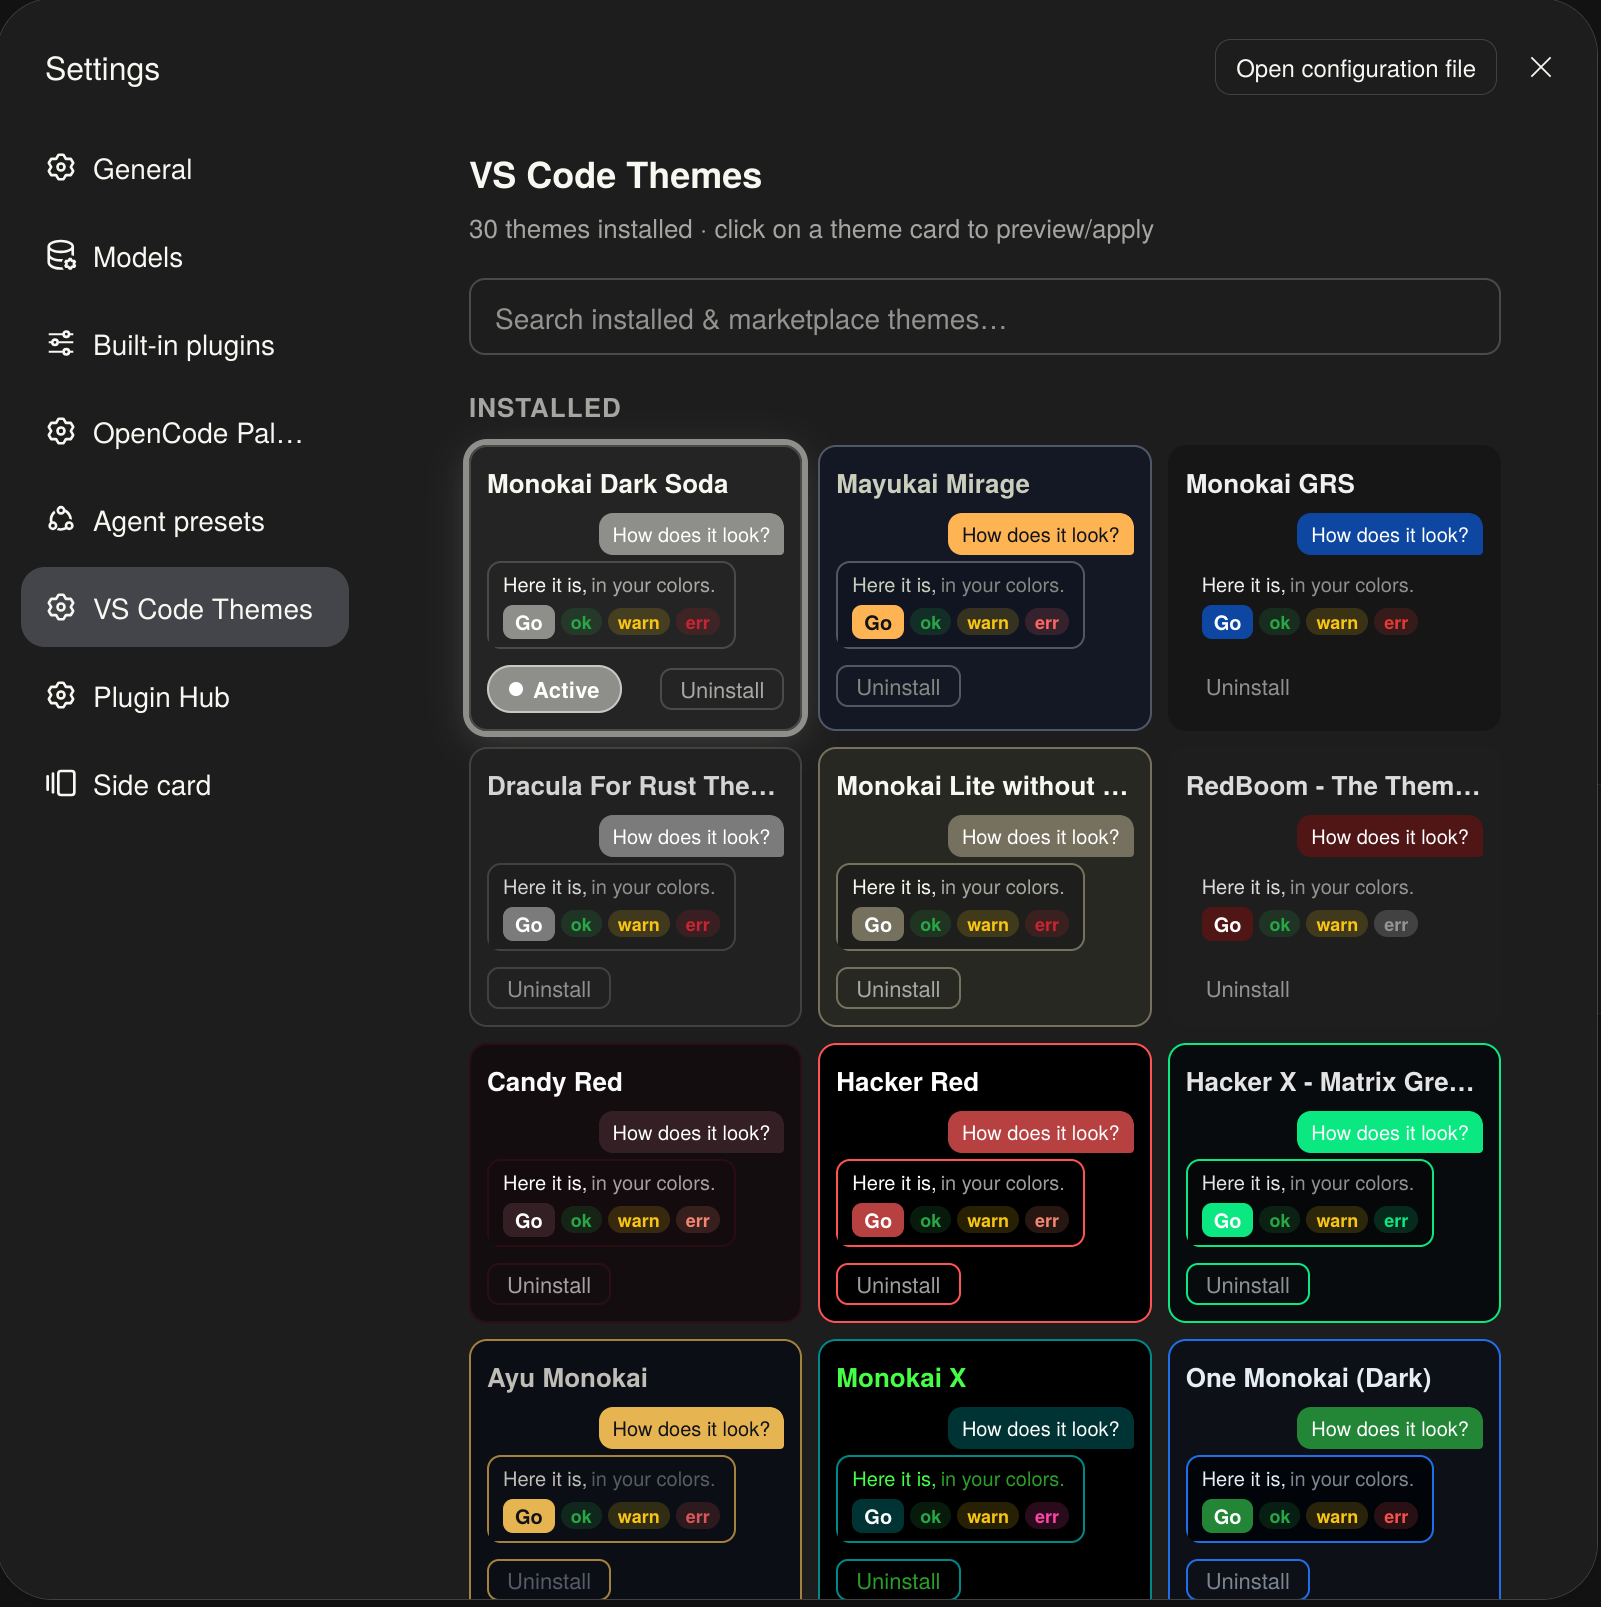The width and height of the screenshot is (1601, 1607).
Task: Click 'Here it is, in your colors.' in Monokai X
Action: 958,1478
